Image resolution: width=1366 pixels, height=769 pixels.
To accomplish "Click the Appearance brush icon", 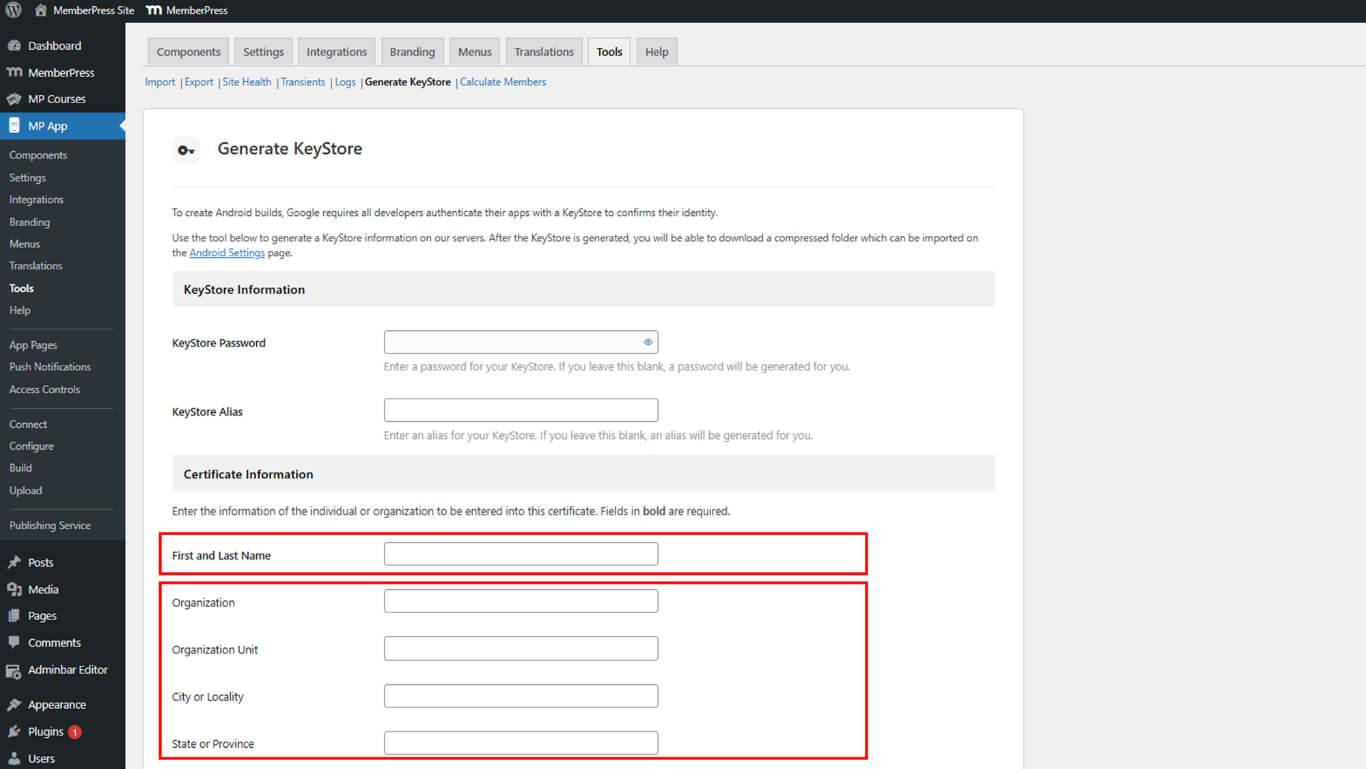I will tap(14, 705).
